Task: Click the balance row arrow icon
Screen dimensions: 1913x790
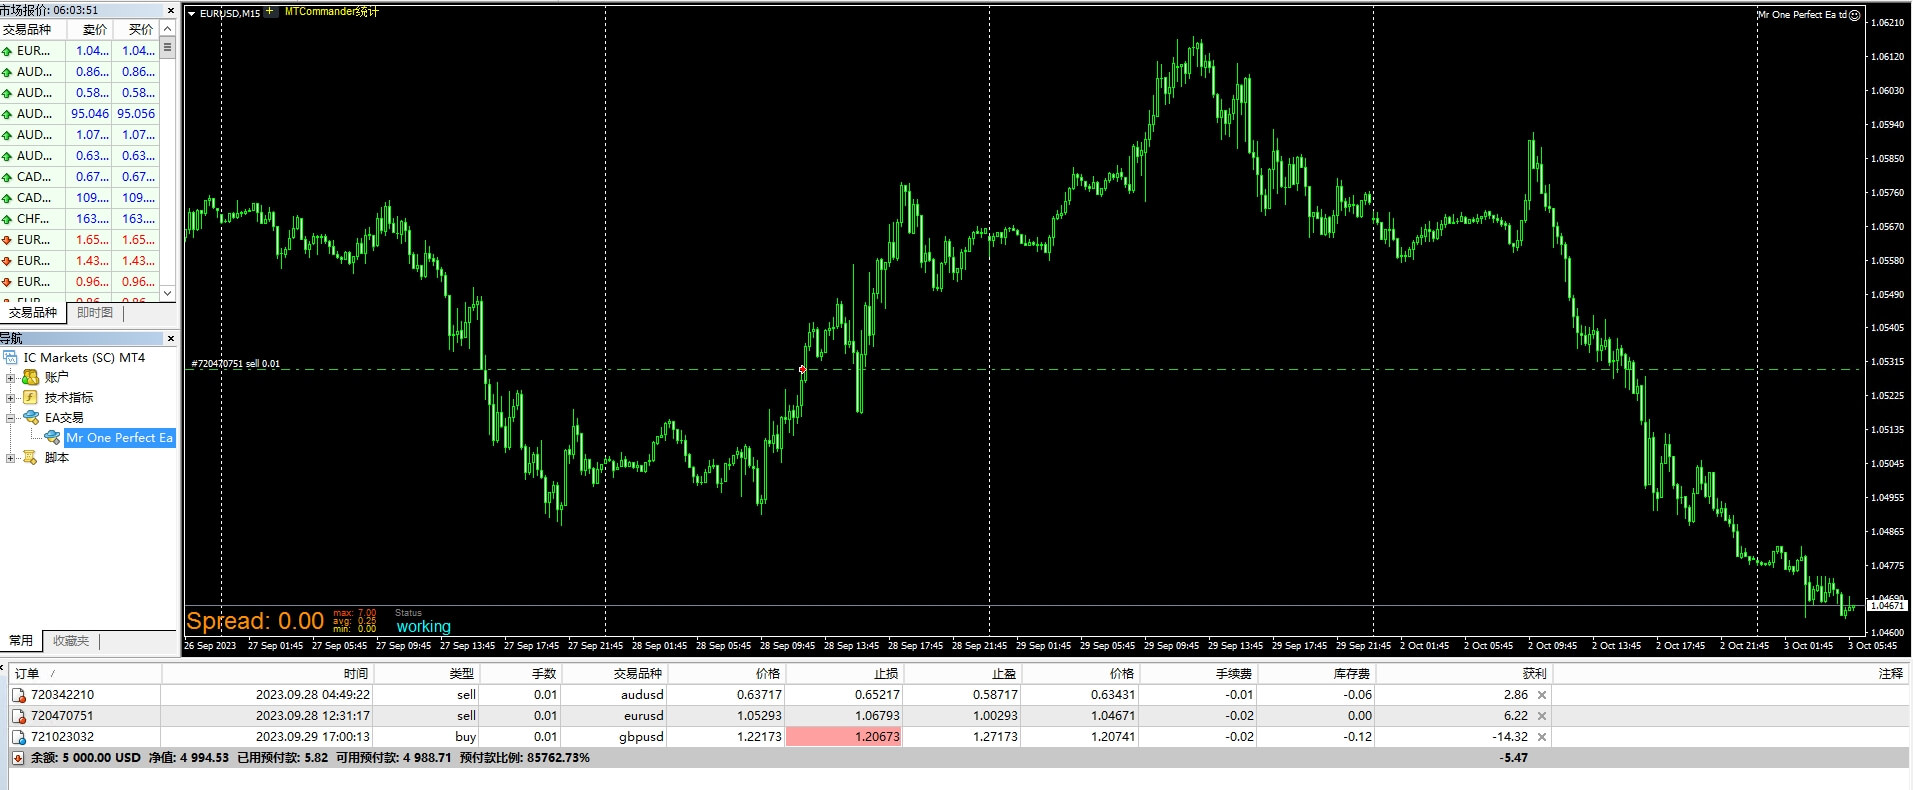Action: point(17,758)
